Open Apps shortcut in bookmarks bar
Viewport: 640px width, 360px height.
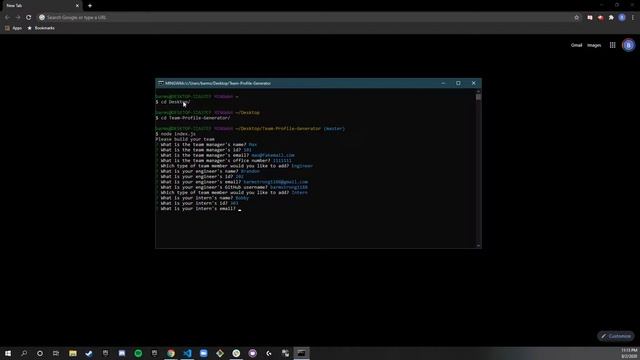click(x=13, y=28)
